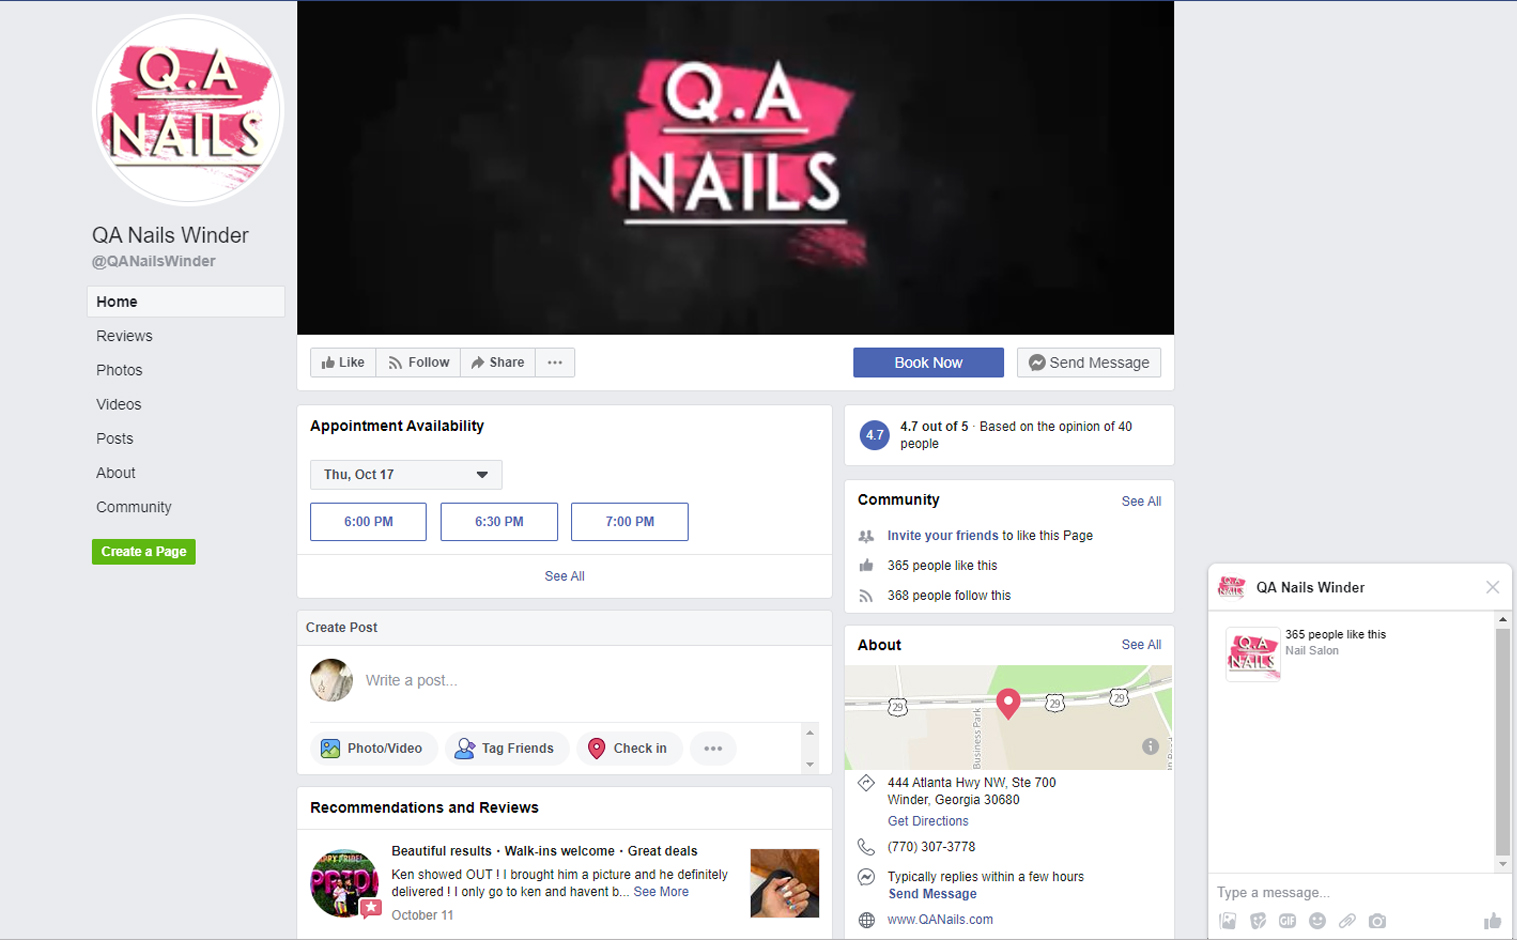Viewport: 1517px width, 940px height.
Task: Click the Like thumbs-up button
Action: tap(343, 362)
